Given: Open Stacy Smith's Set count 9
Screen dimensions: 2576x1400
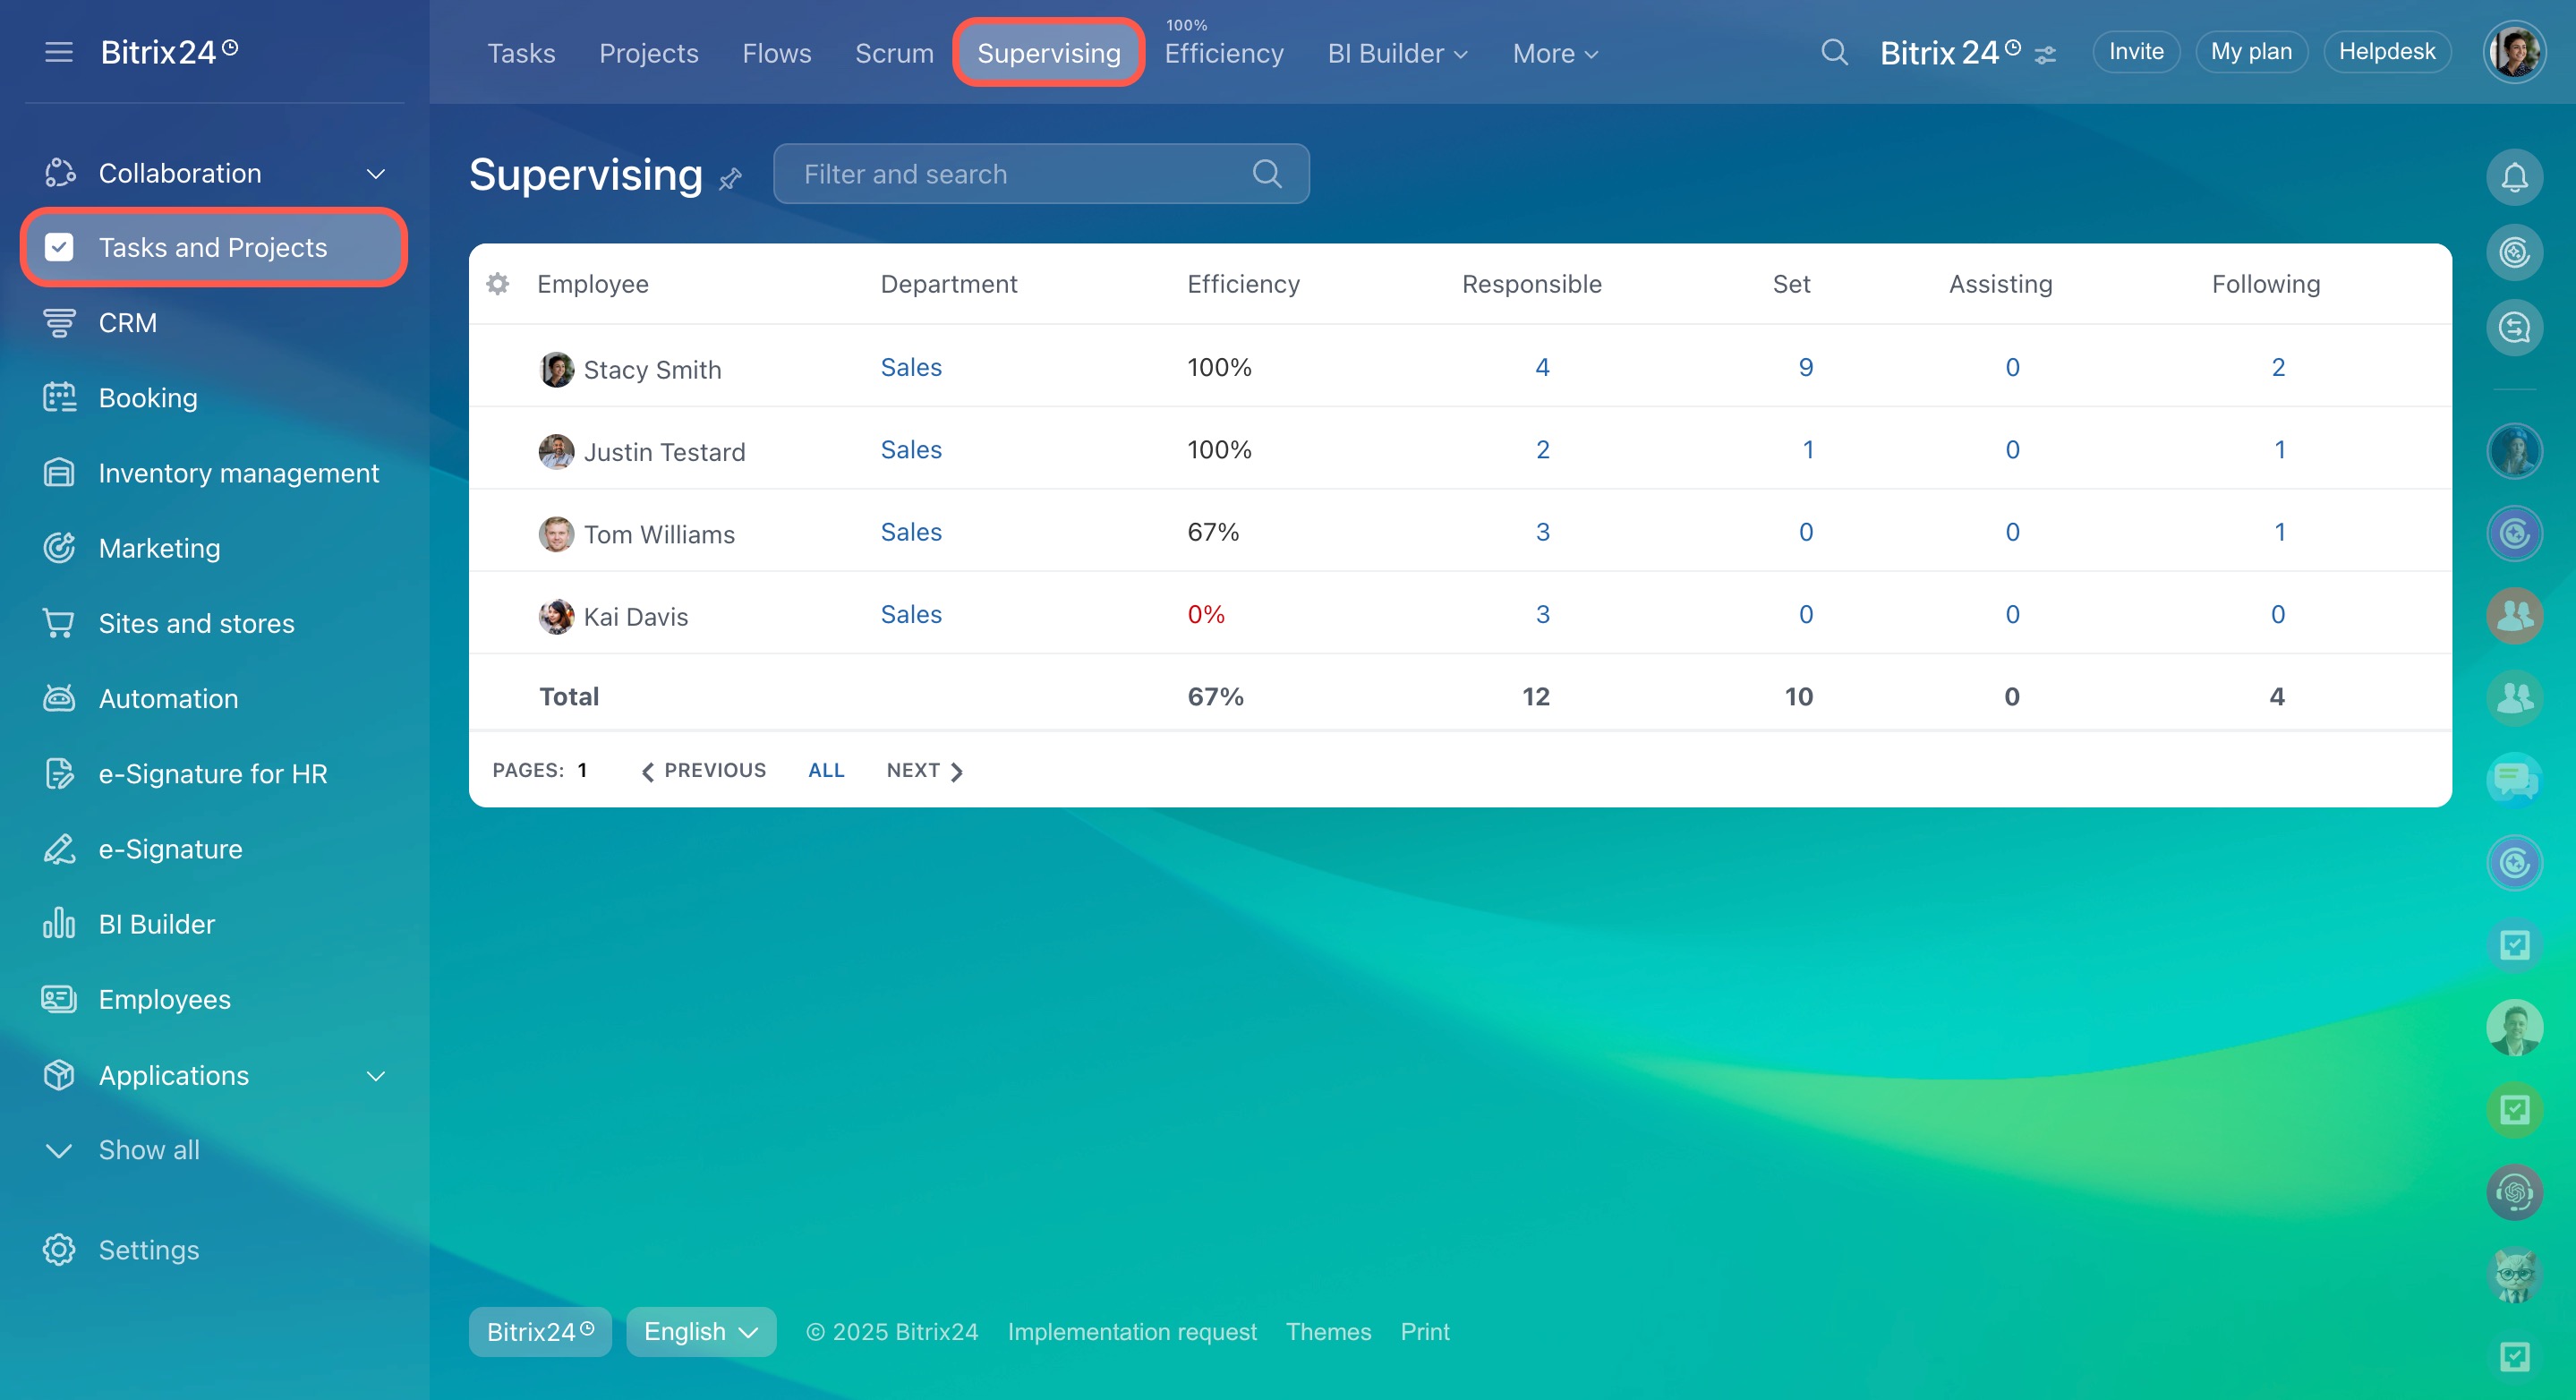Looking at the screenshot, I should 1805,367.
